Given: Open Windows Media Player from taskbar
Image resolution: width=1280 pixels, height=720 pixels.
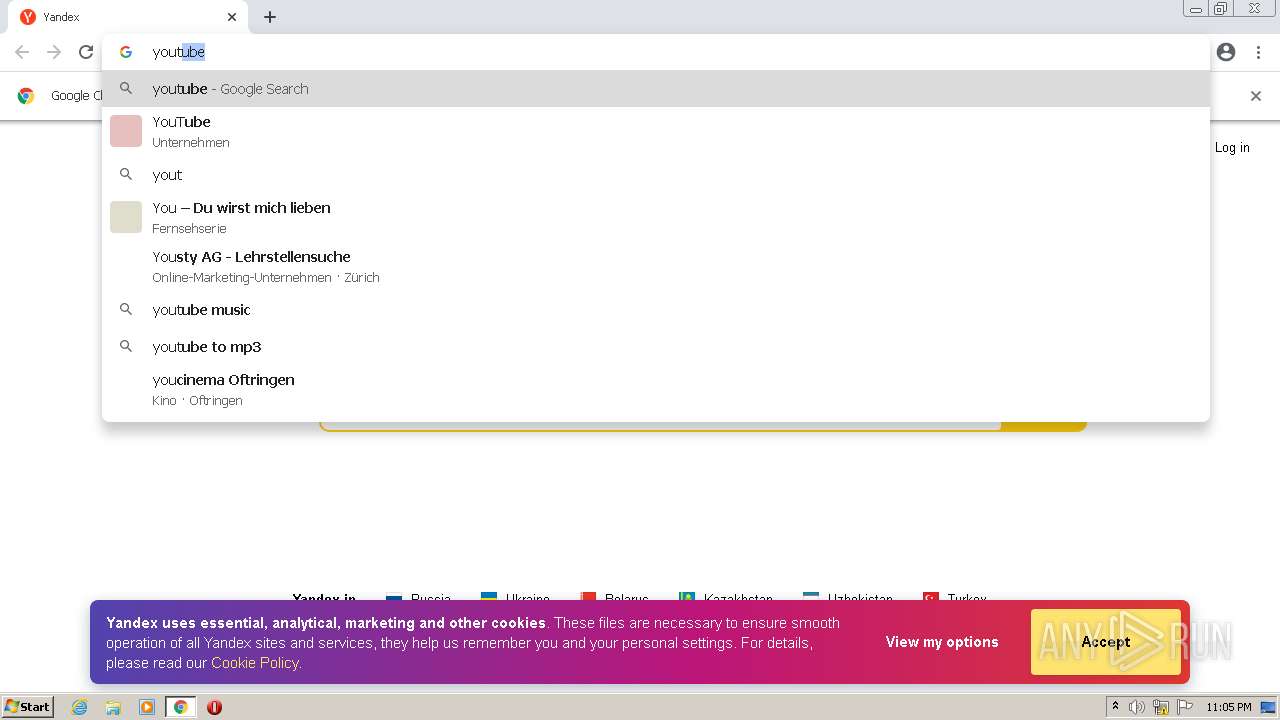Looking at the screenshot, I should point(147,707).
